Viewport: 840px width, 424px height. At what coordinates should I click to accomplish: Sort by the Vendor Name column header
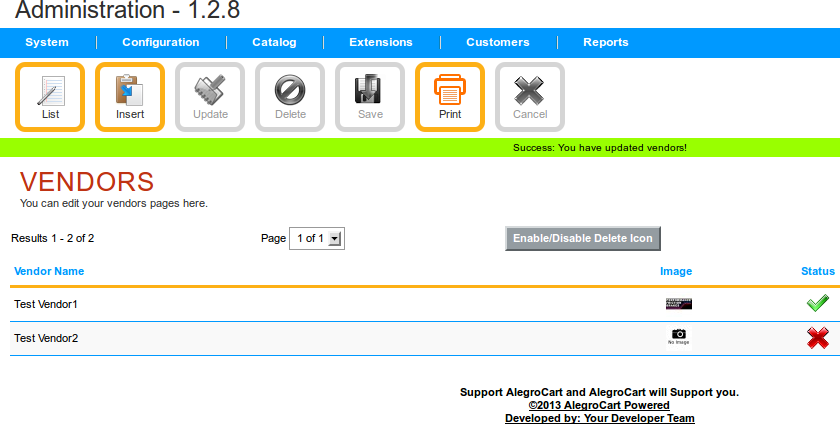(49, 271)
